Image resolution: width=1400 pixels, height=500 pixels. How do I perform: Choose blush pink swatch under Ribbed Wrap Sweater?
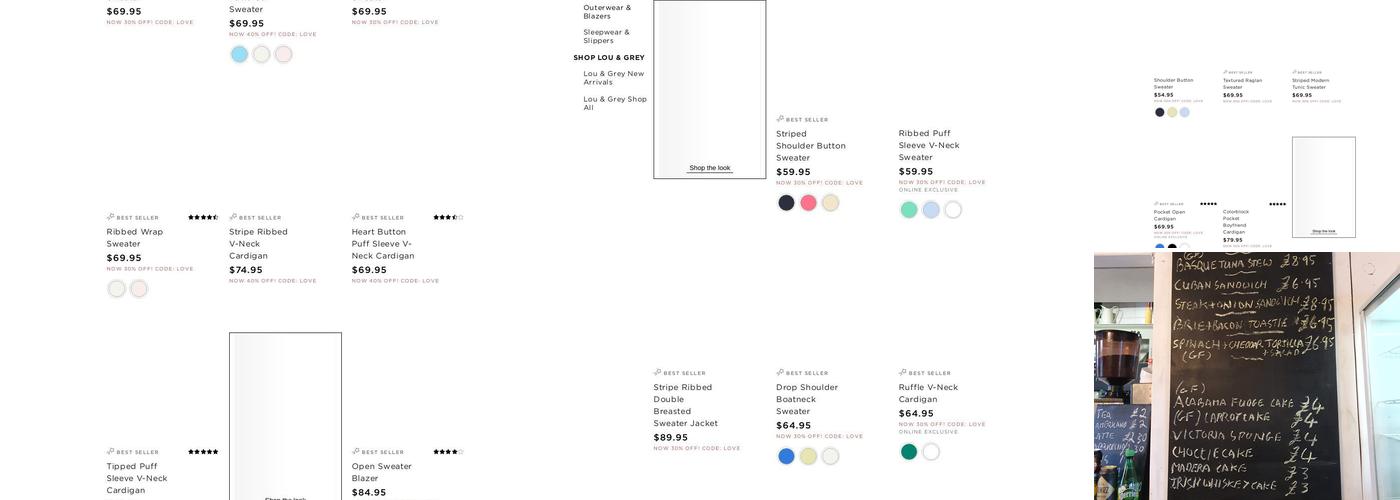point(139,289)
